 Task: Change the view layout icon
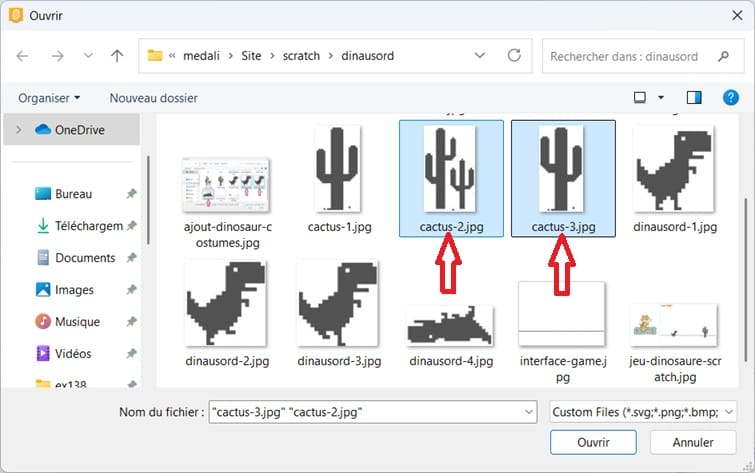click(640, 98)
